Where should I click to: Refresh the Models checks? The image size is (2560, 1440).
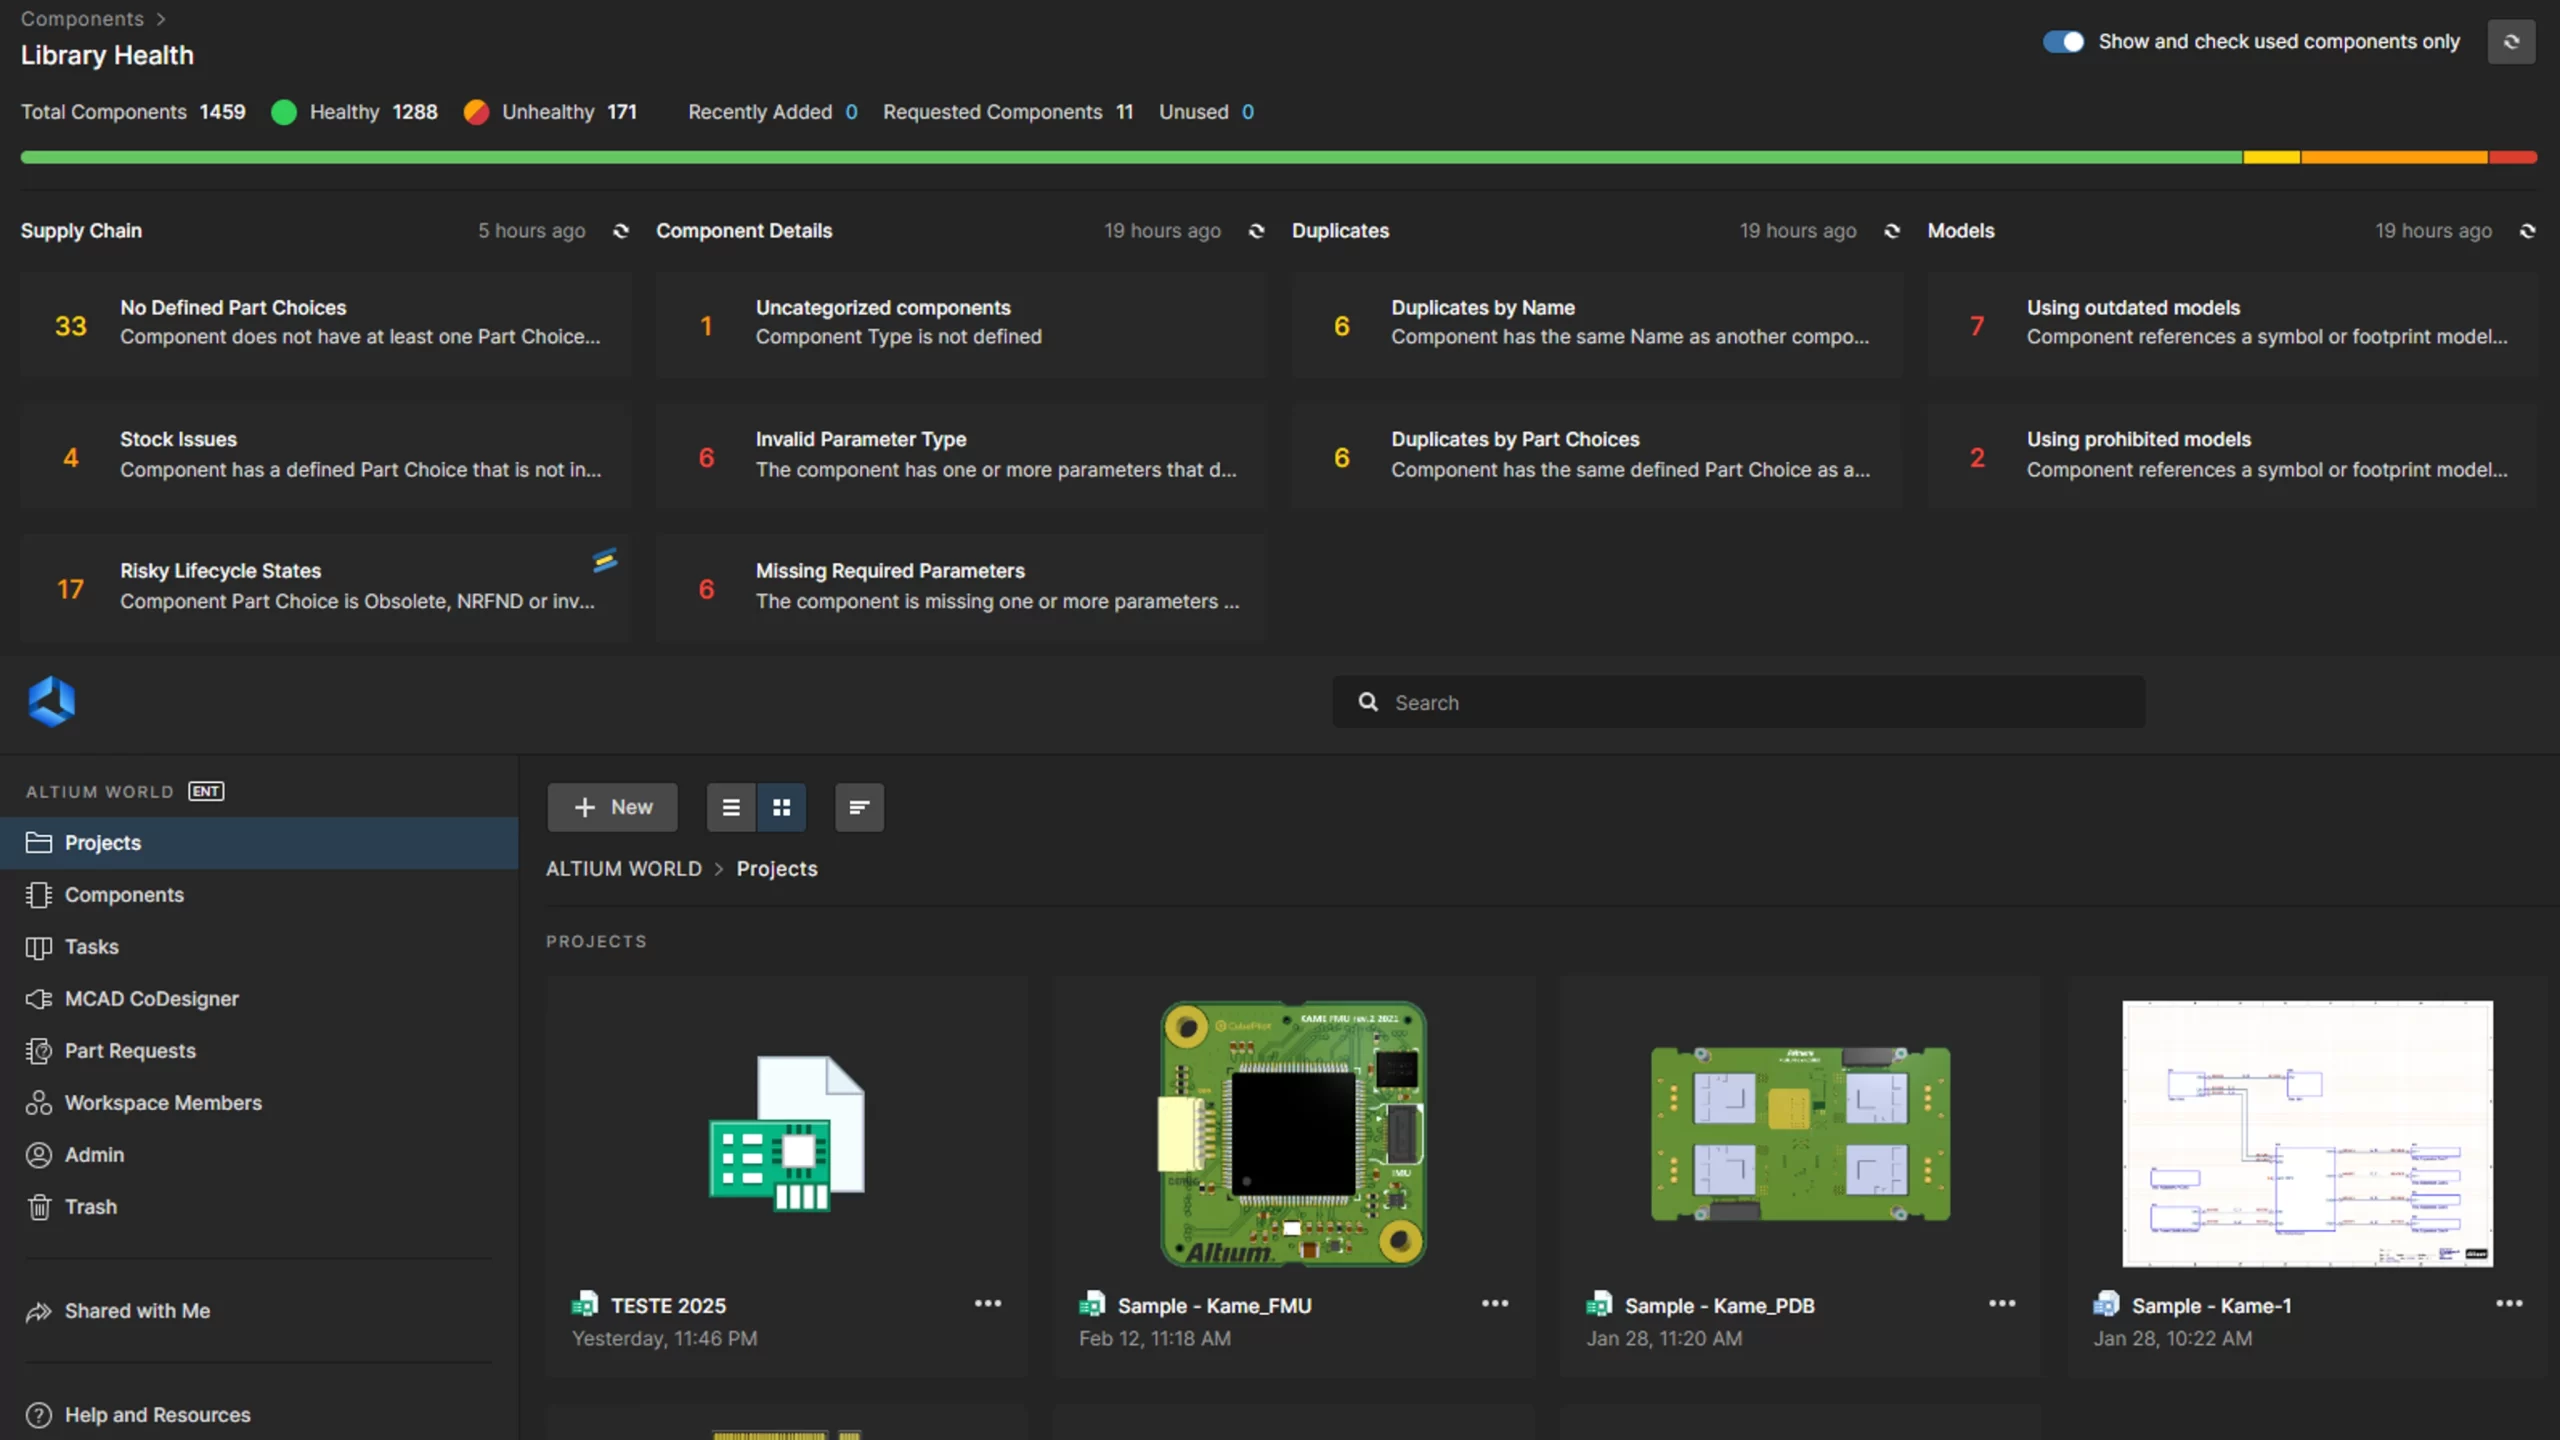(2528, 231)
